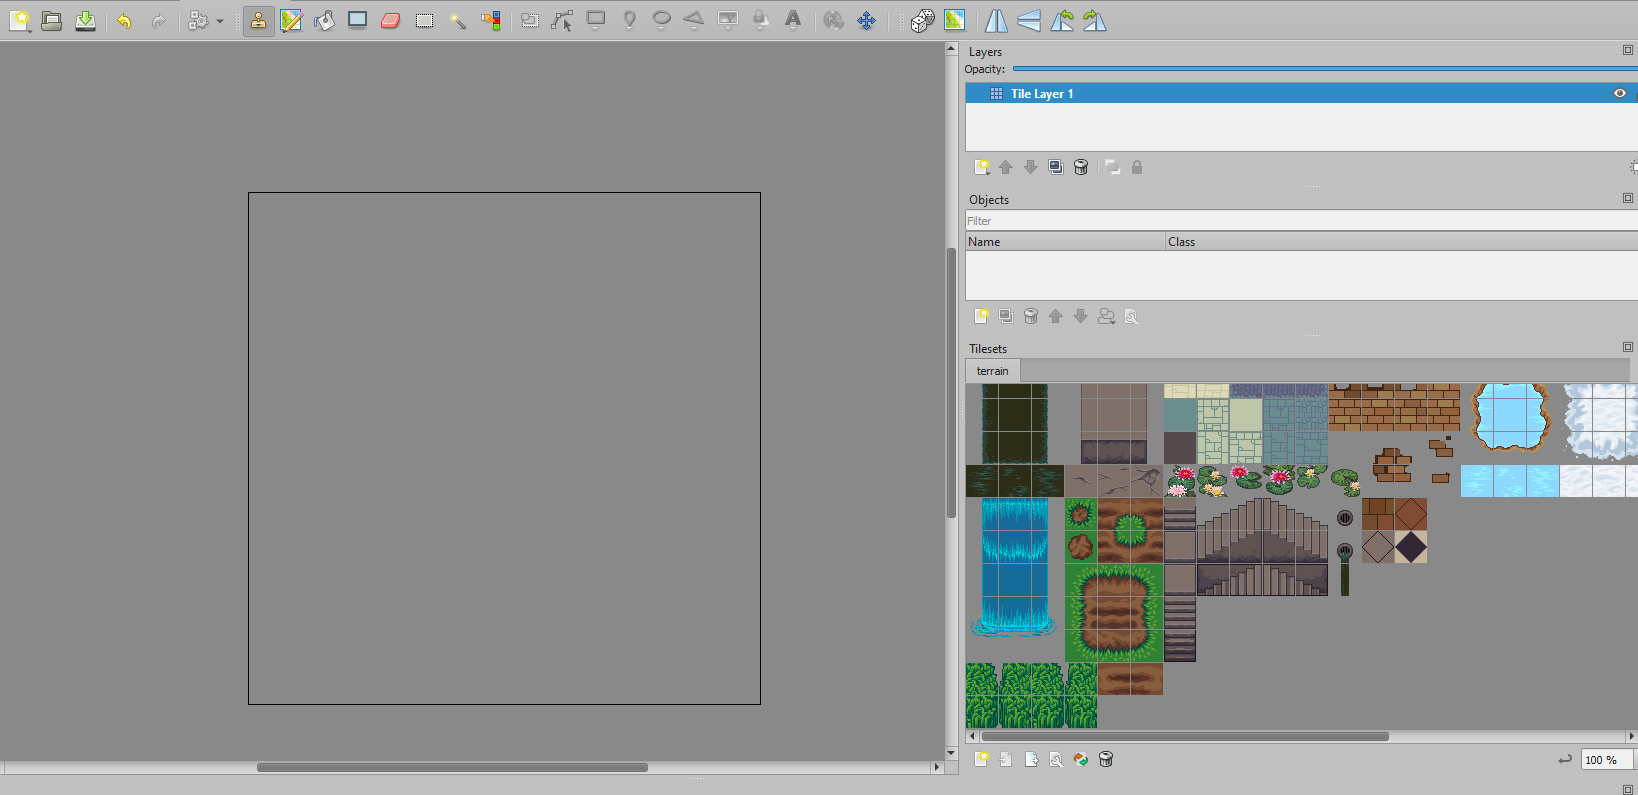This screenshot has width=1638, height=795.
Task: Create a new map file
Action: pyautogui.click(x=20, y=20)
